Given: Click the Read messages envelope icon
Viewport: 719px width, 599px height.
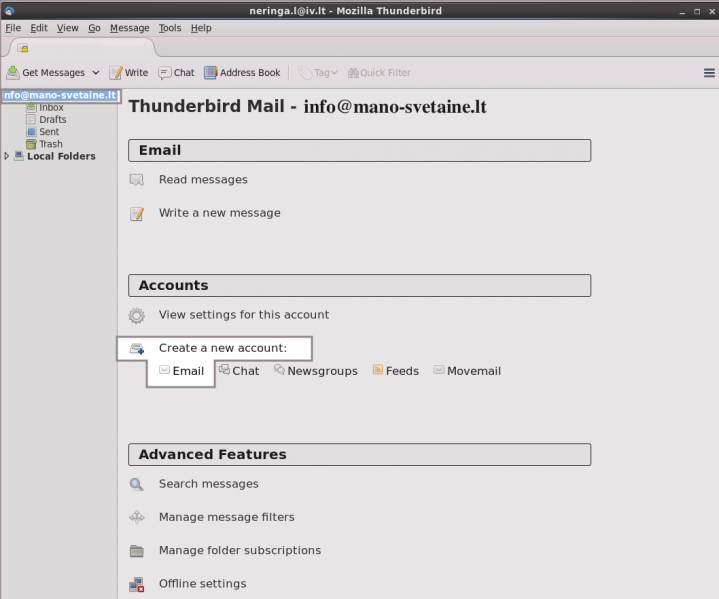Looking at the screenshot, I should [x=137, y=179].
